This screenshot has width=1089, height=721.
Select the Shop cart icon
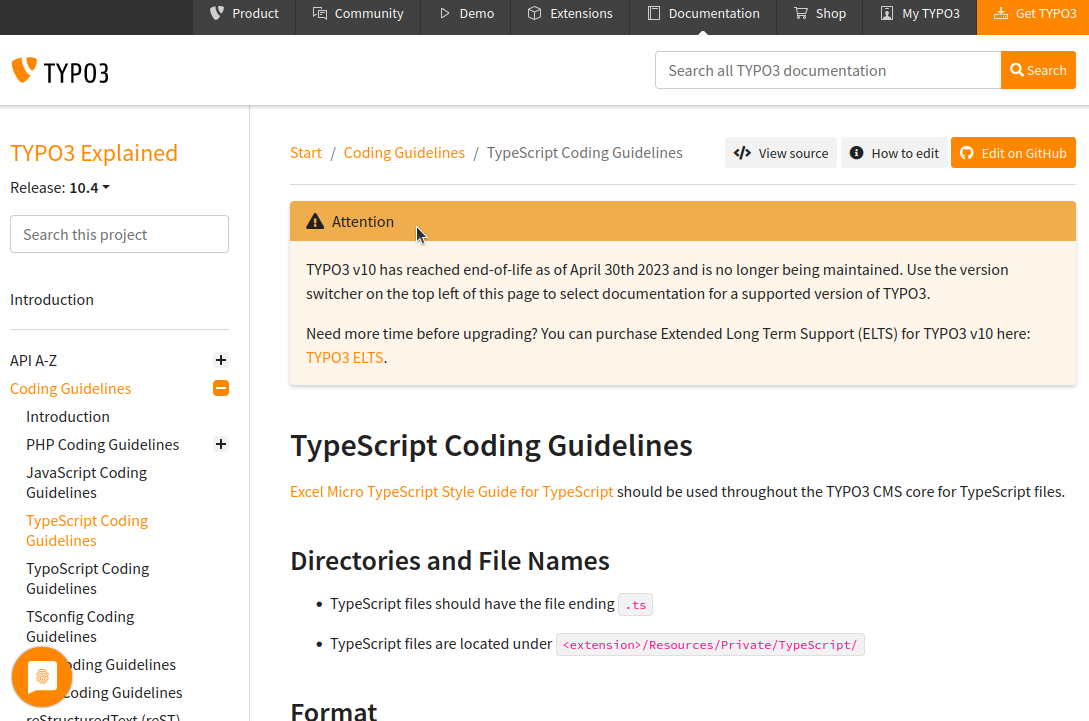799,13
